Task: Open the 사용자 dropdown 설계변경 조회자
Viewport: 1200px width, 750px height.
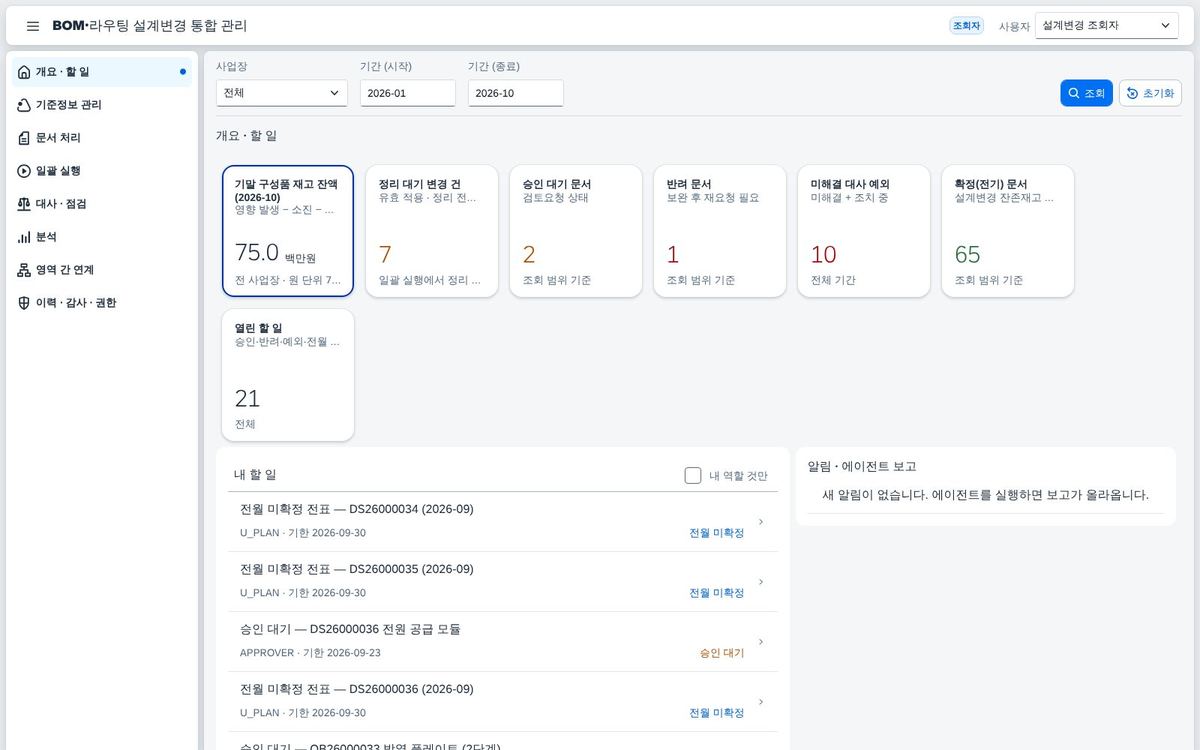Action: (x=1107, y=26)
